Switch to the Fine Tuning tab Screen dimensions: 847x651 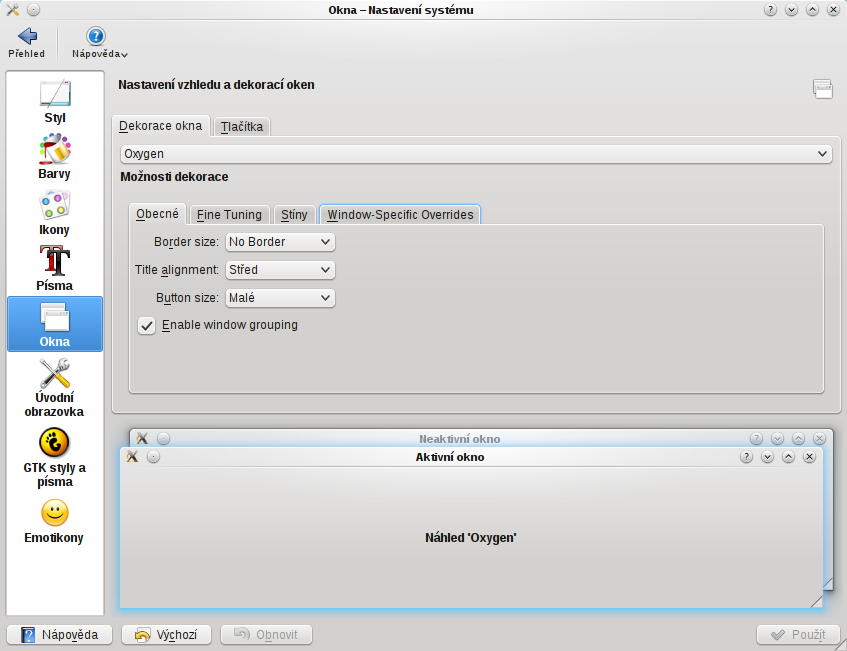(x=229, y=215)
